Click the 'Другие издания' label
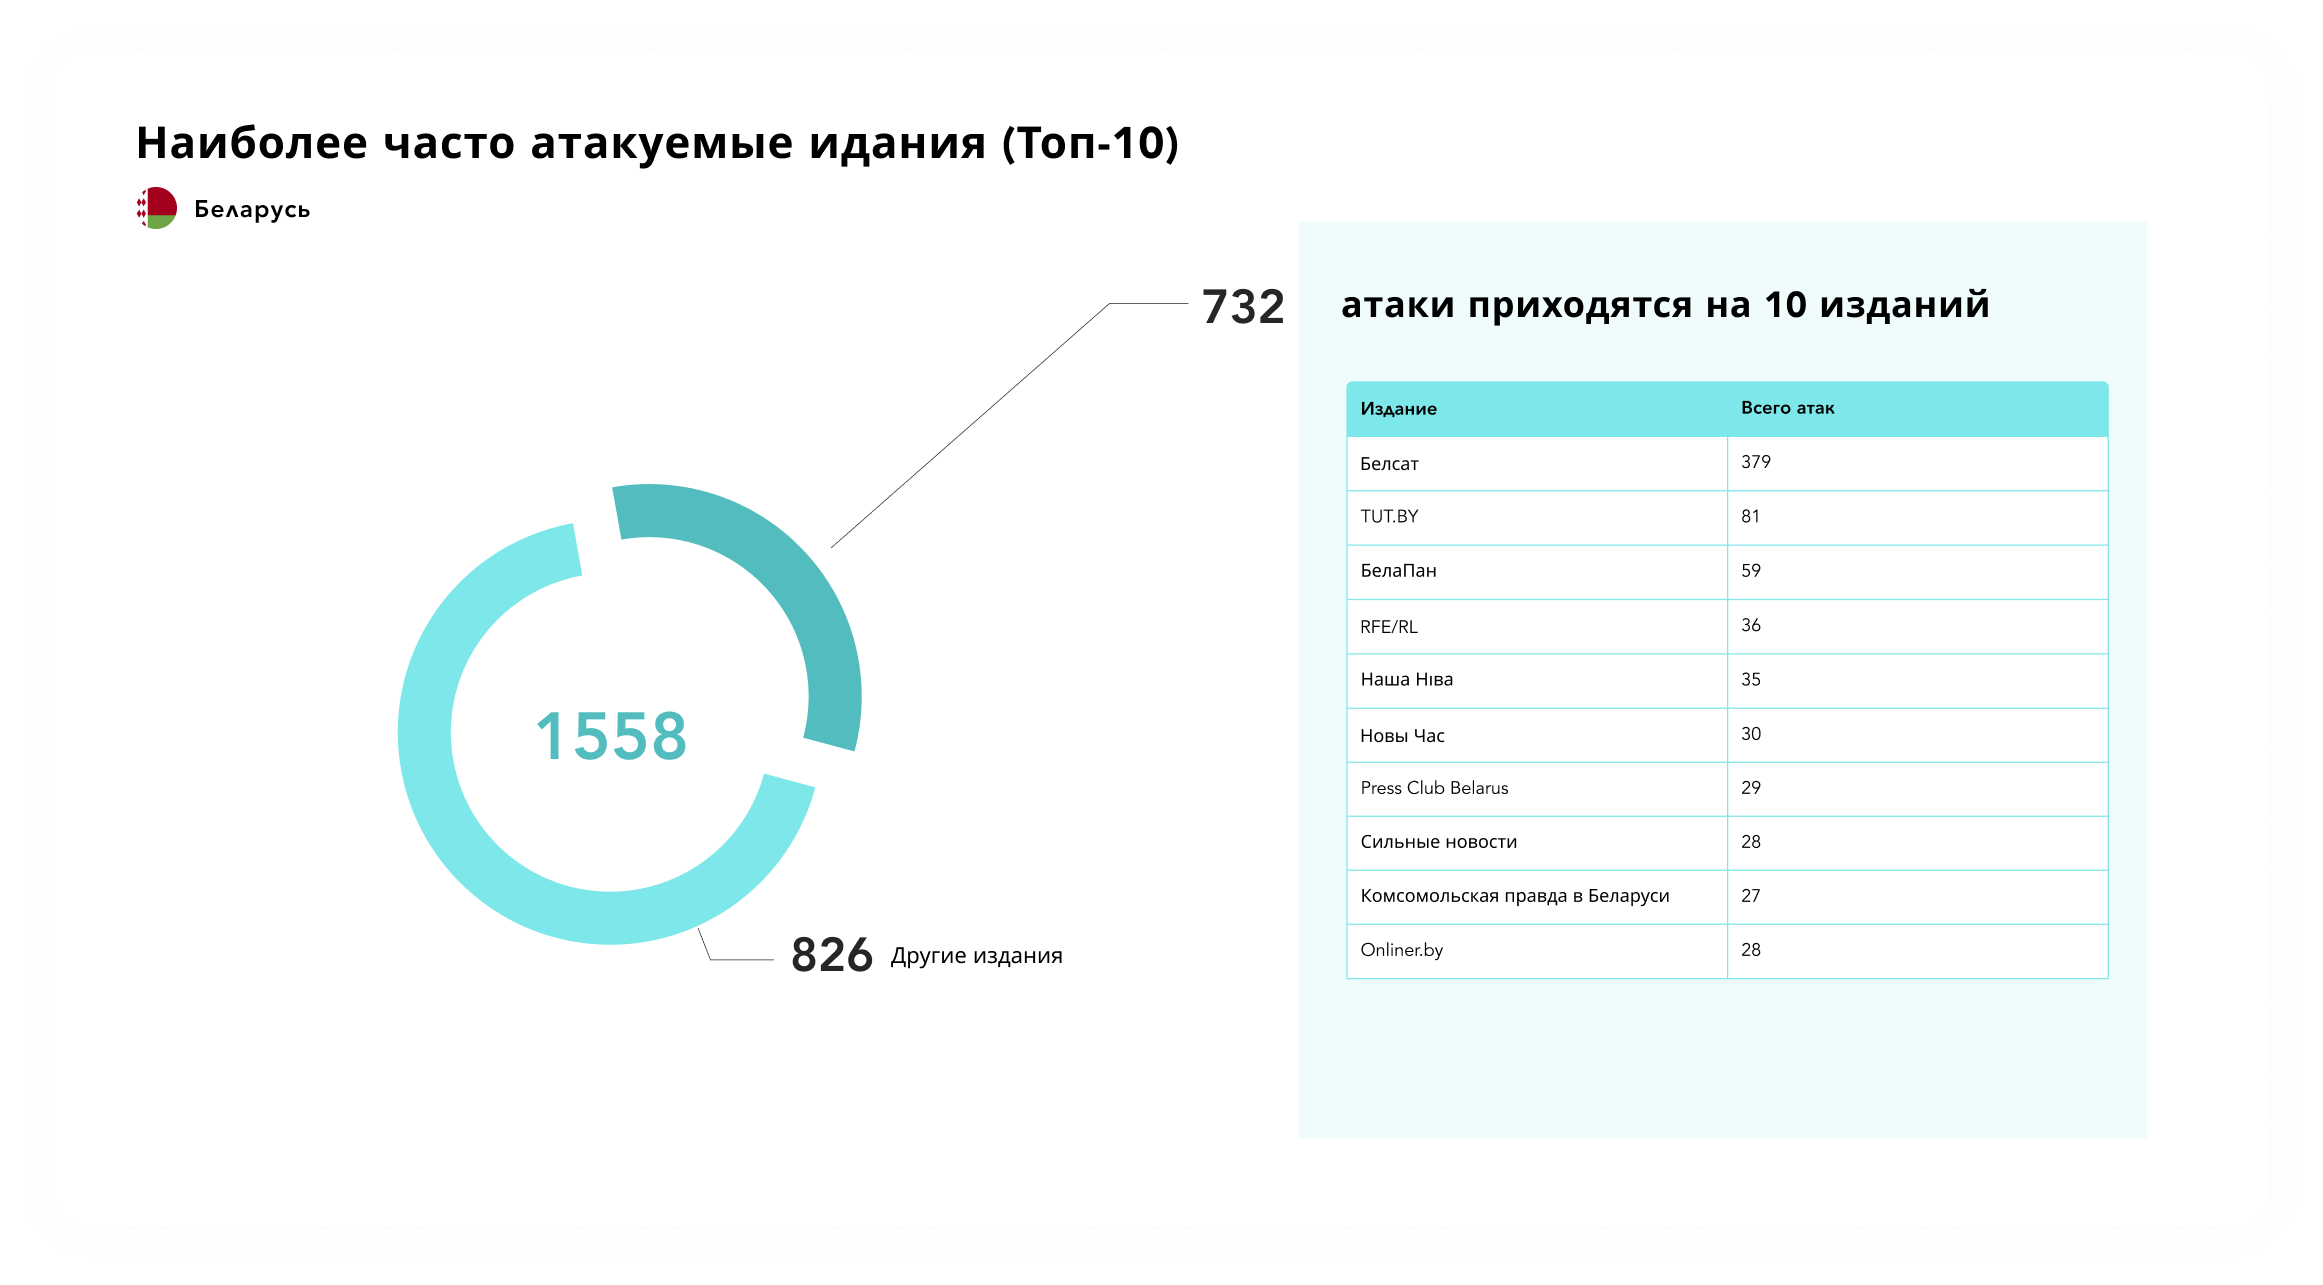Screen dimensions: 2323x1285 [976, 956]
